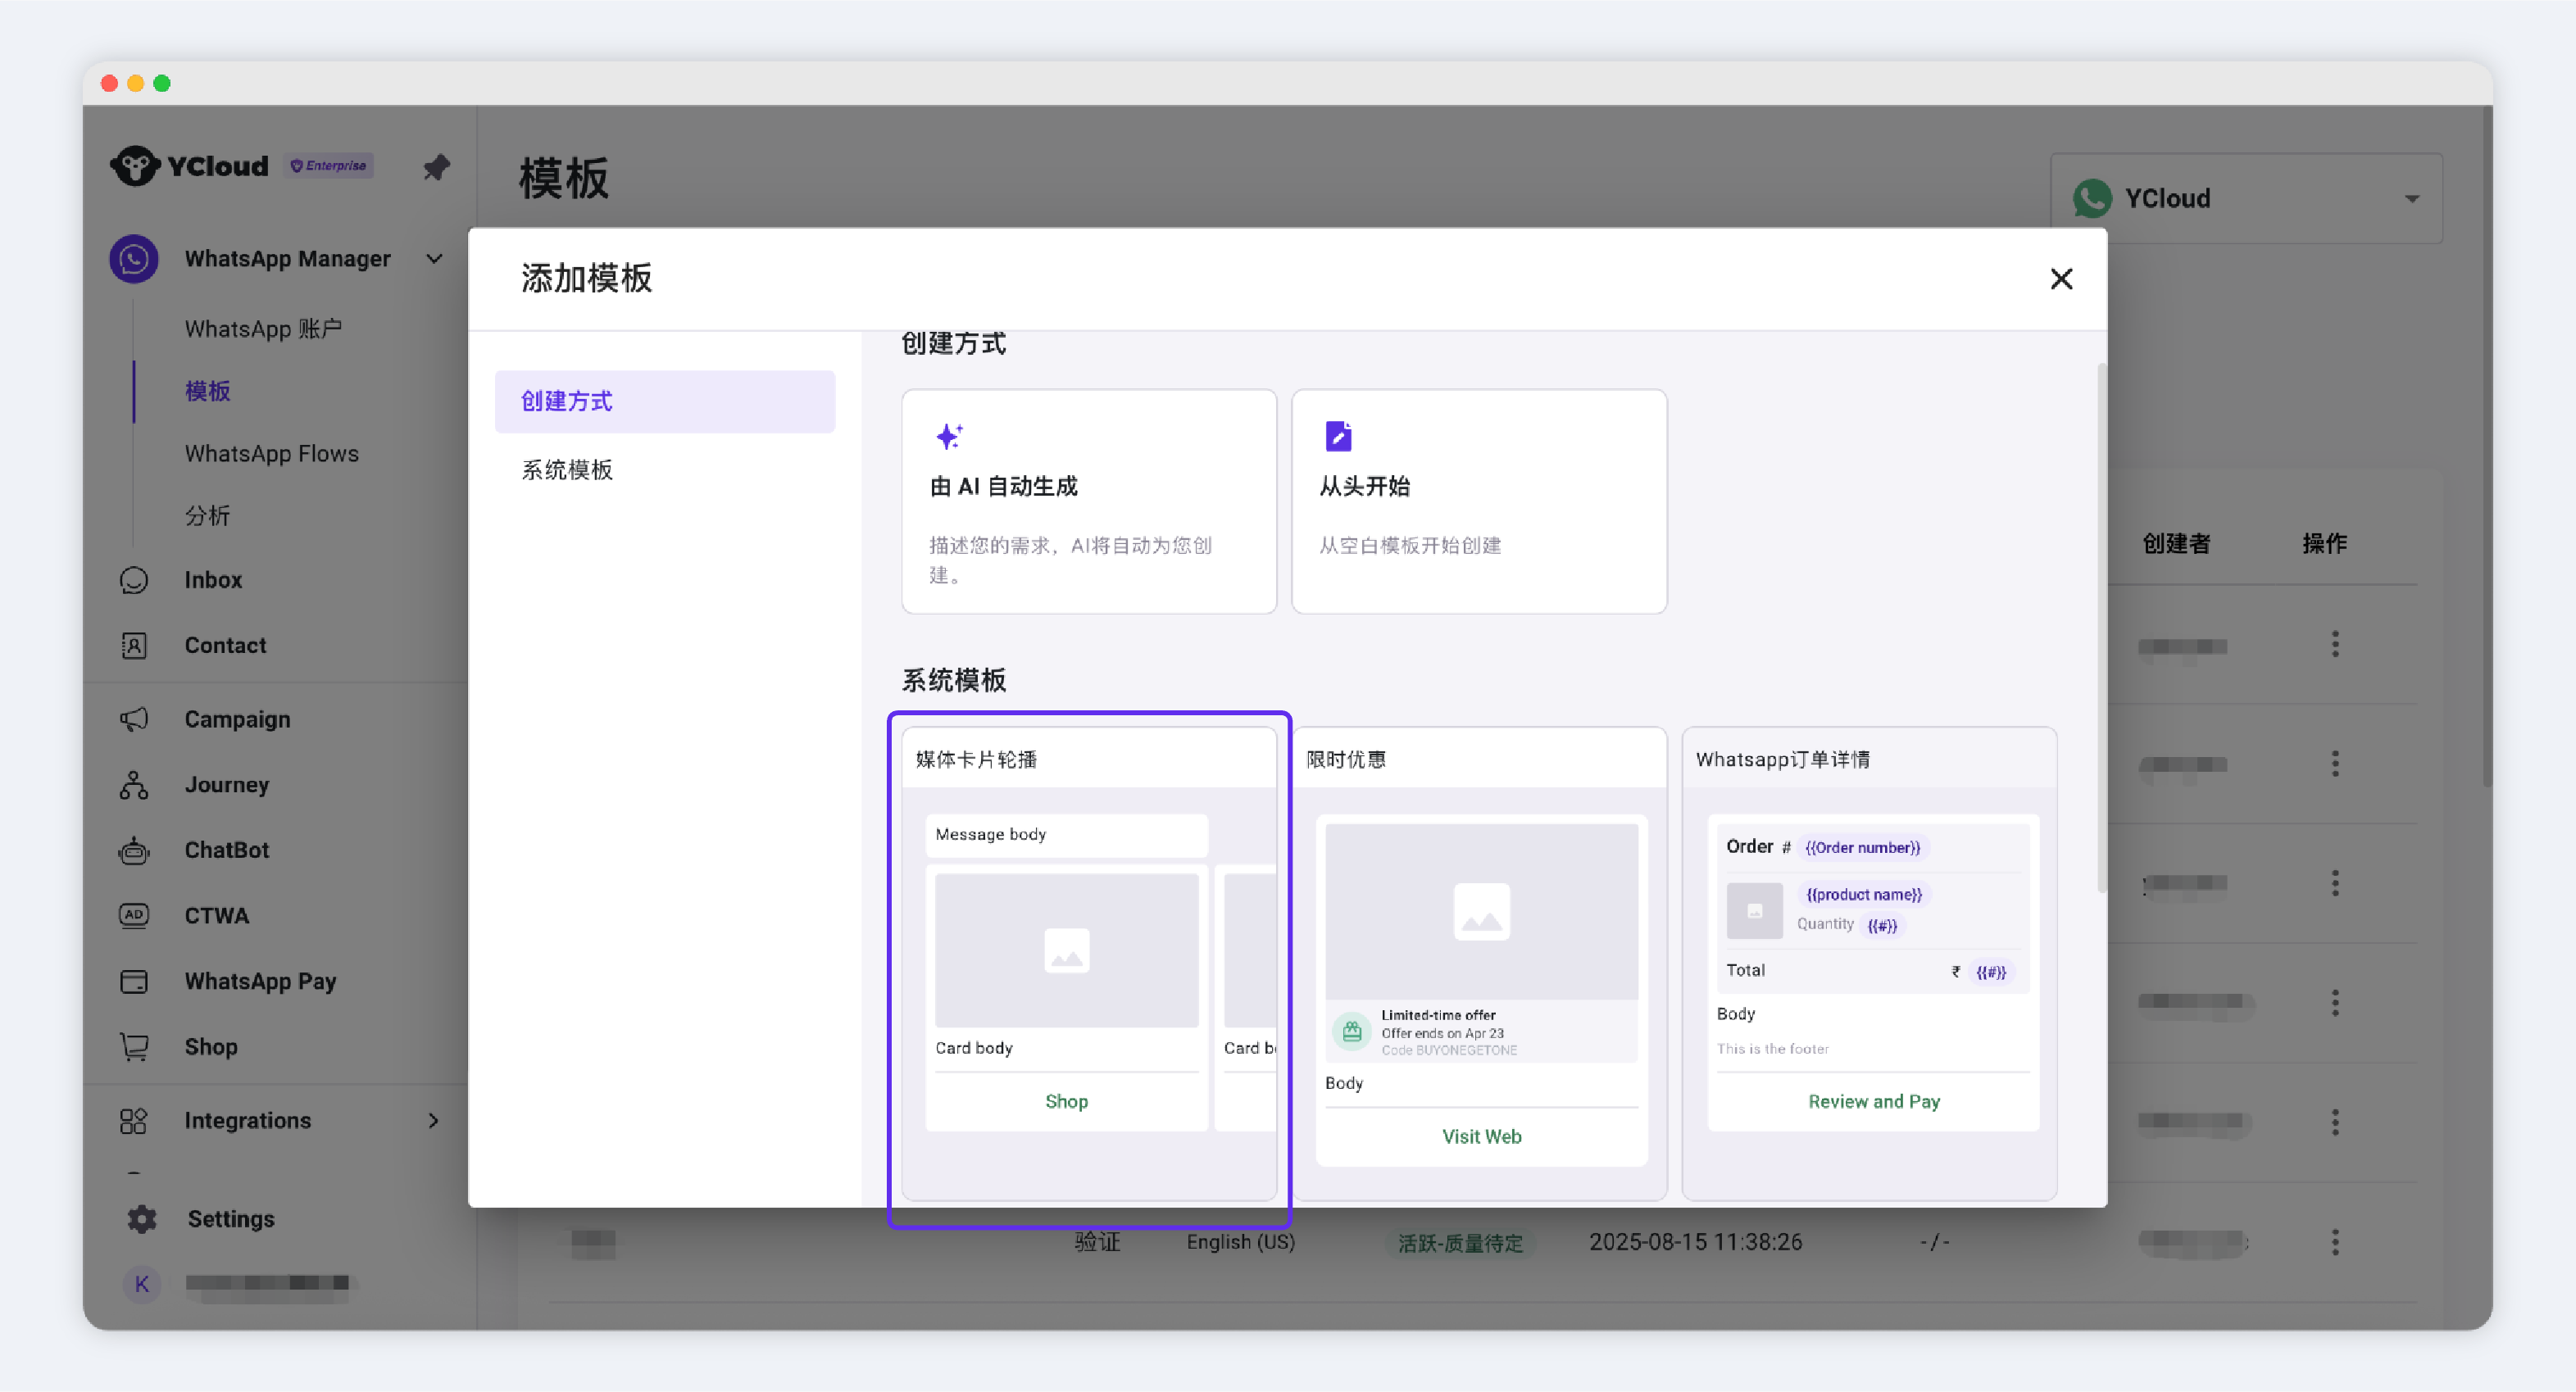Click the Campaign megaphone icon
2576x1392 pixels.
[x=134, y=720]
